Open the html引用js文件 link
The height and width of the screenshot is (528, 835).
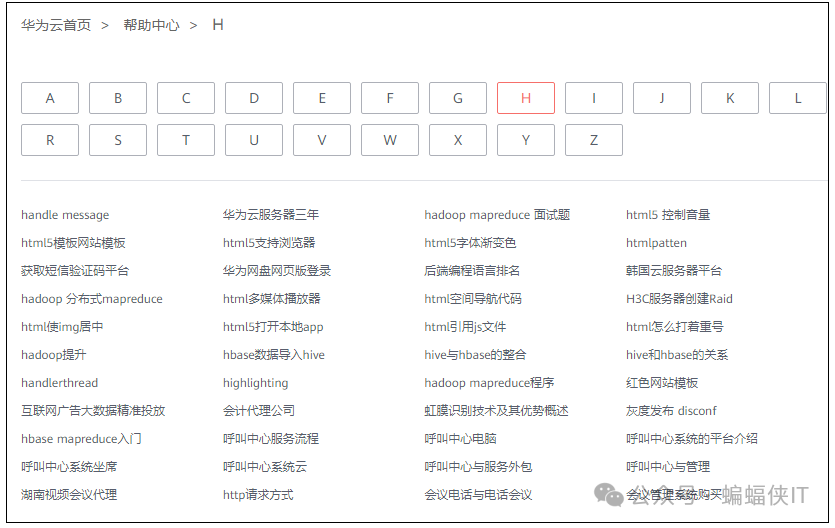point(465,327)
